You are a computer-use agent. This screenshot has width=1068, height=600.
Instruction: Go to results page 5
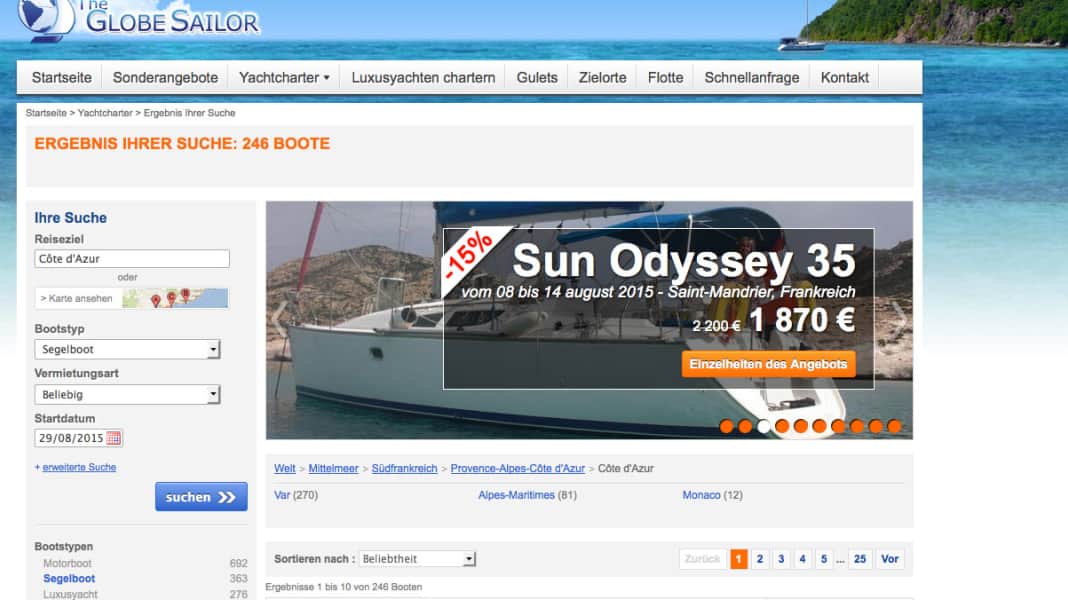823,559
